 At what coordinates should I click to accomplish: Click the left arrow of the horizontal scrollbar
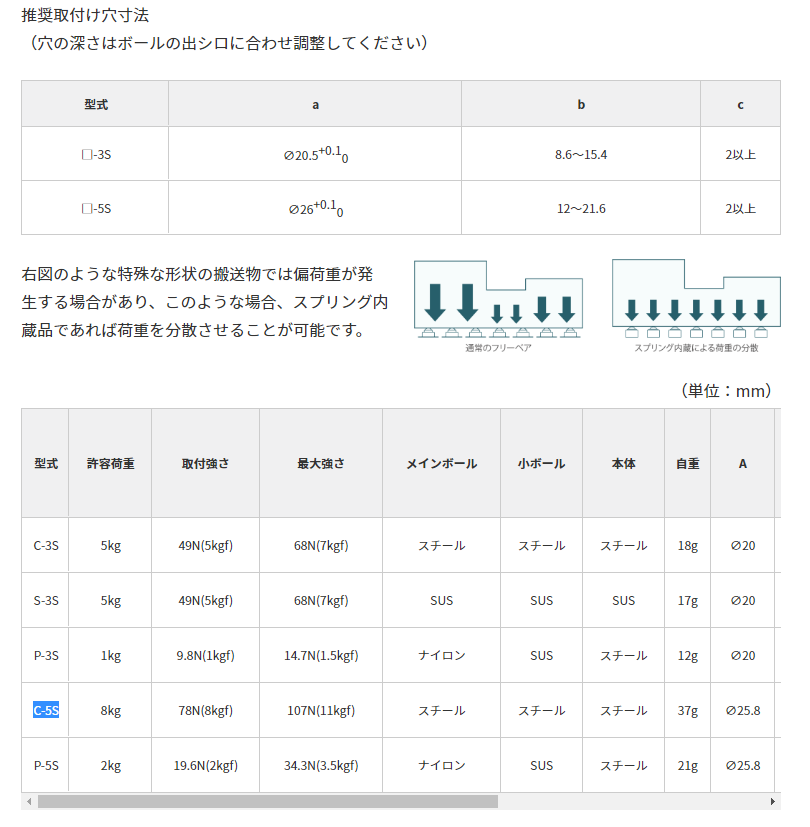point(27,800)
